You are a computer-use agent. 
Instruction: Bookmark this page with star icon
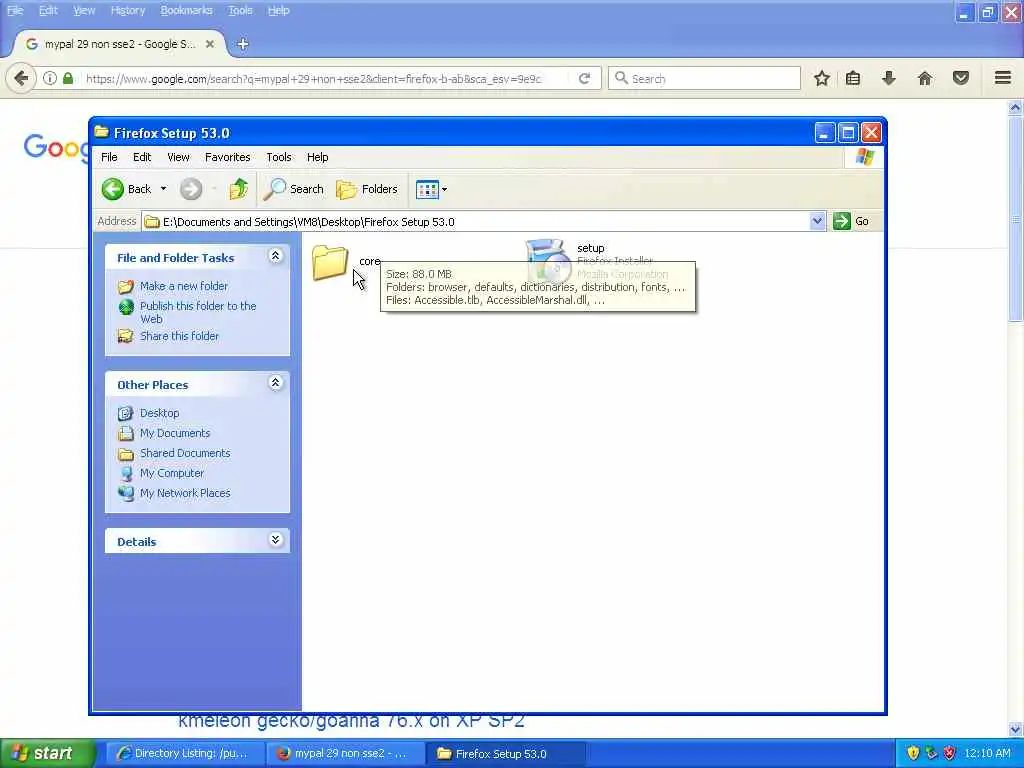(x=822, y=78)
